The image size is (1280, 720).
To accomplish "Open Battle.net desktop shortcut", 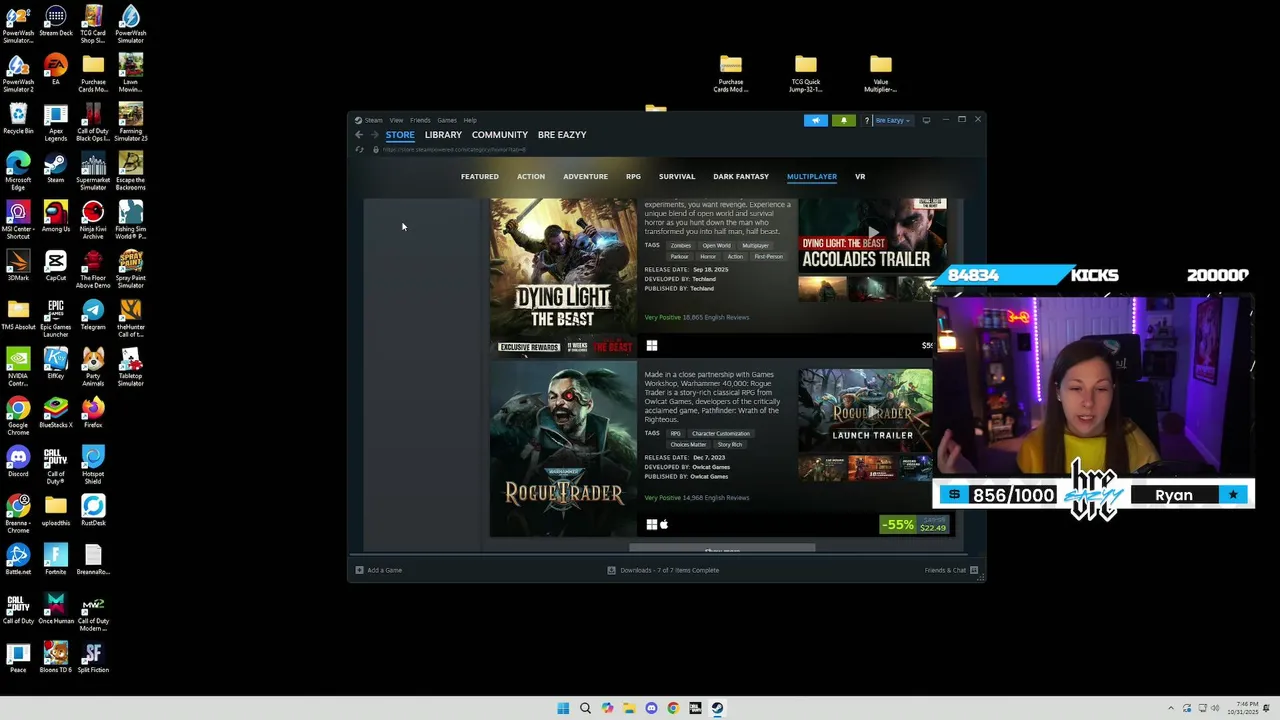I will (x=18, y=559).
